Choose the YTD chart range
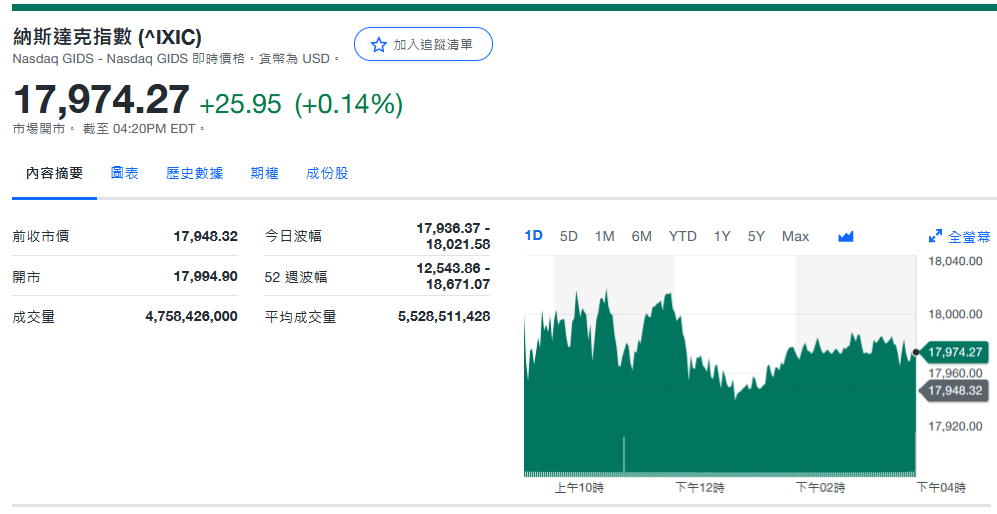 682,236
